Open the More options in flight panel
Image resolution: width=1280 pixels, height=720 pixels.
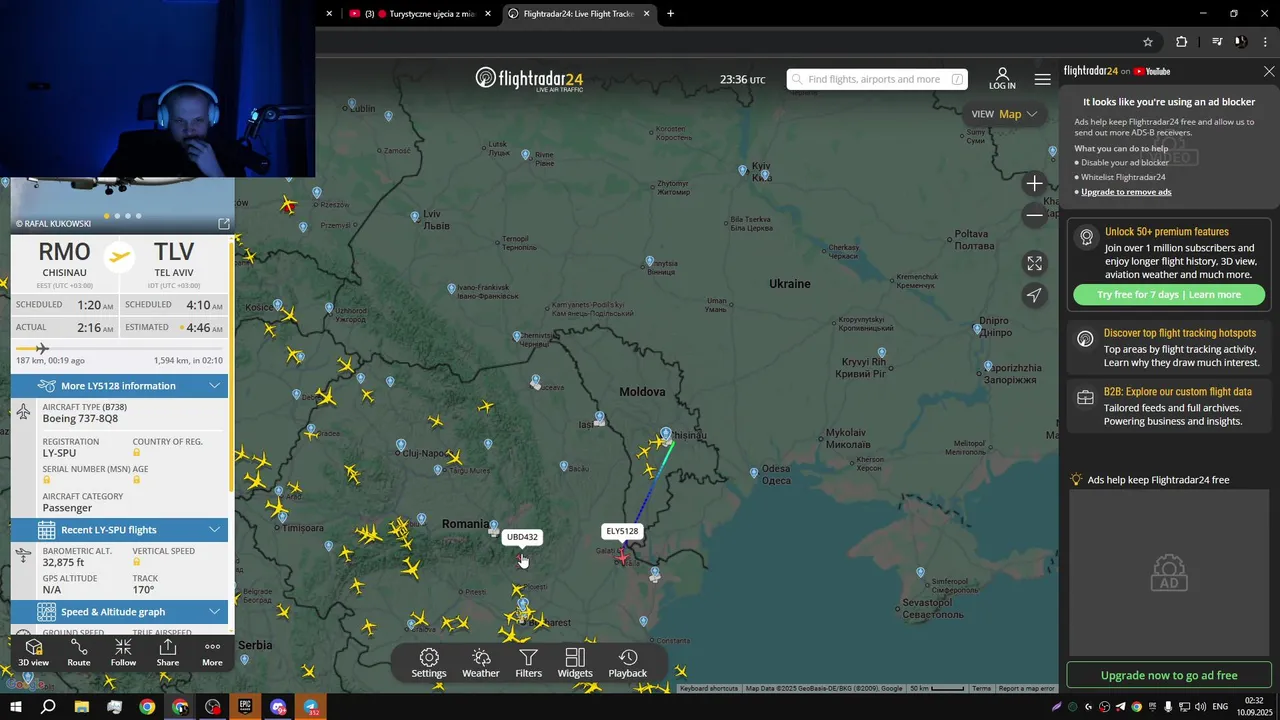[212, 653]
